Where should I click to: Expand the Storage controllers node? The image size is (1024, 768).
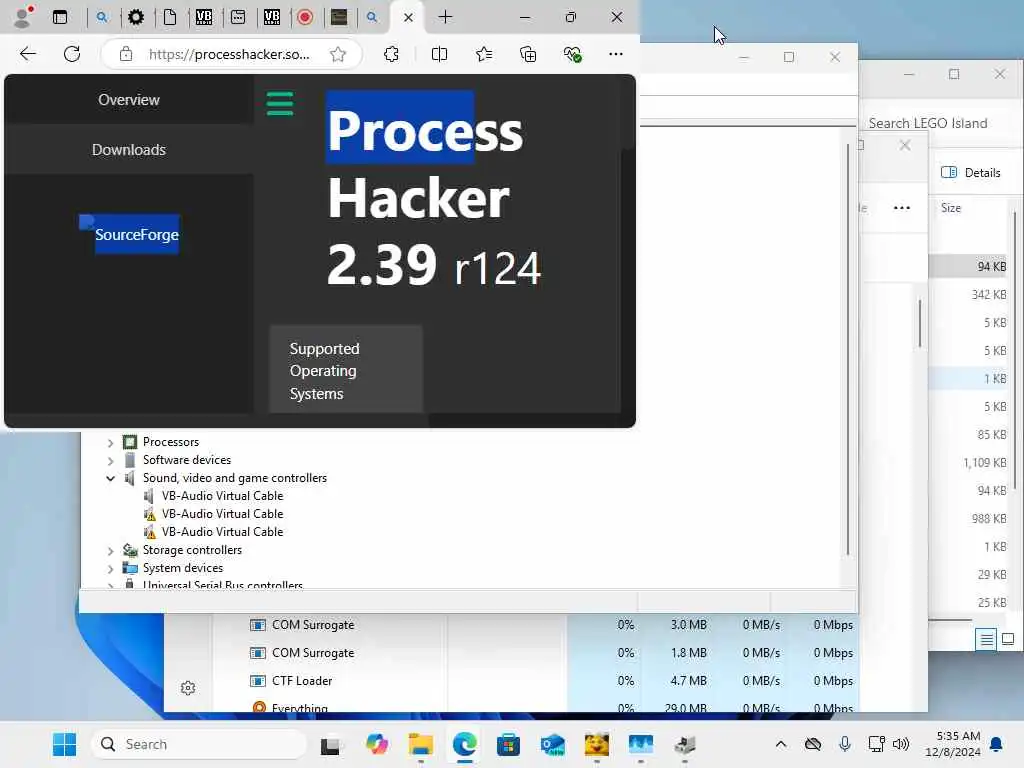coord(110,551)
